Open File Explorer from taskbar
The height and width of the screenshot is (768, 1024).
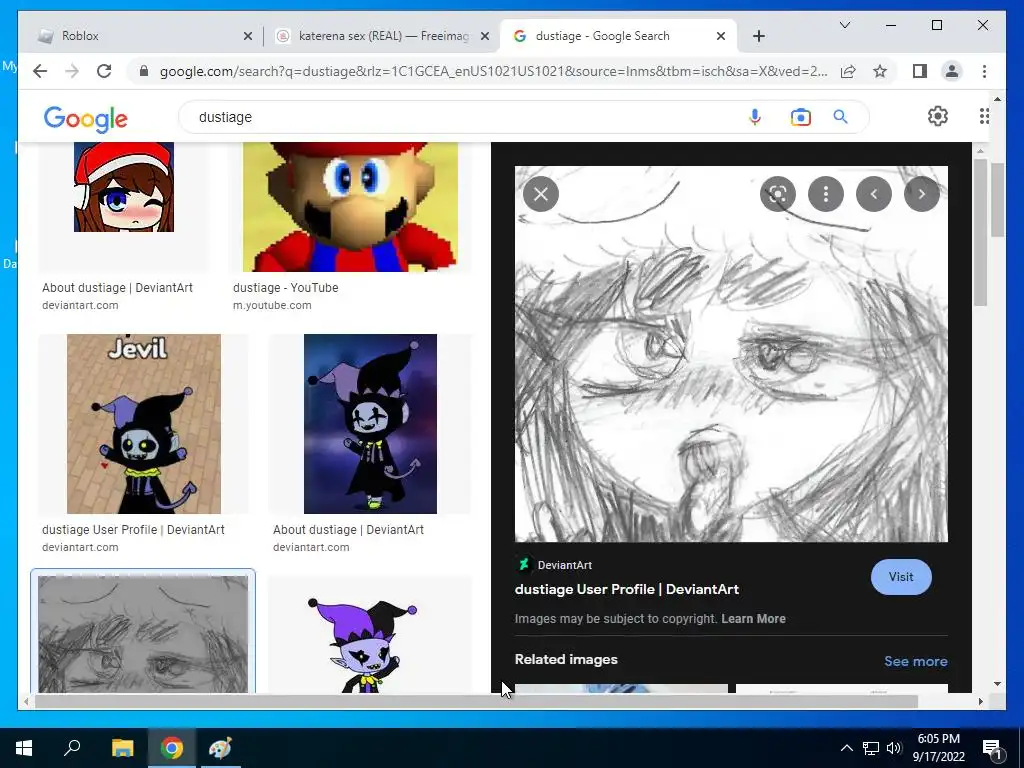click(x=122, y=748)
